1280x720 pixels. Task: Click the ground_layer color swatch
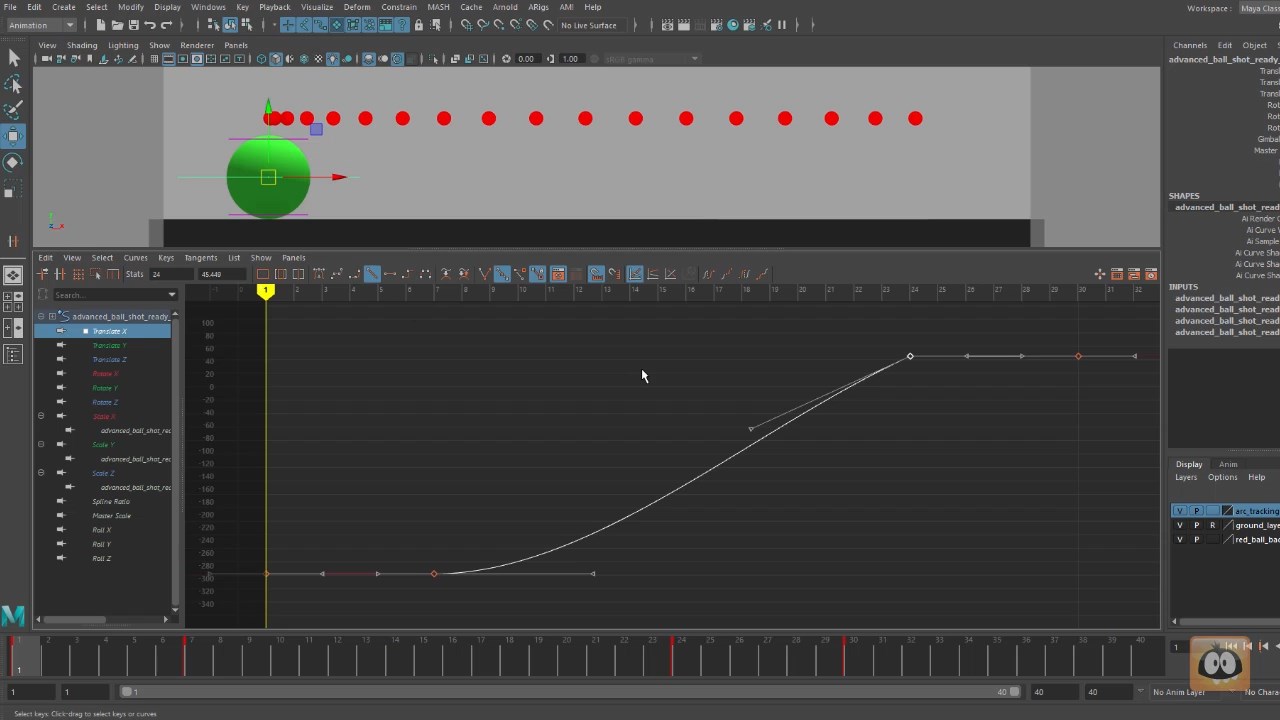click(x=1227, y=525)
